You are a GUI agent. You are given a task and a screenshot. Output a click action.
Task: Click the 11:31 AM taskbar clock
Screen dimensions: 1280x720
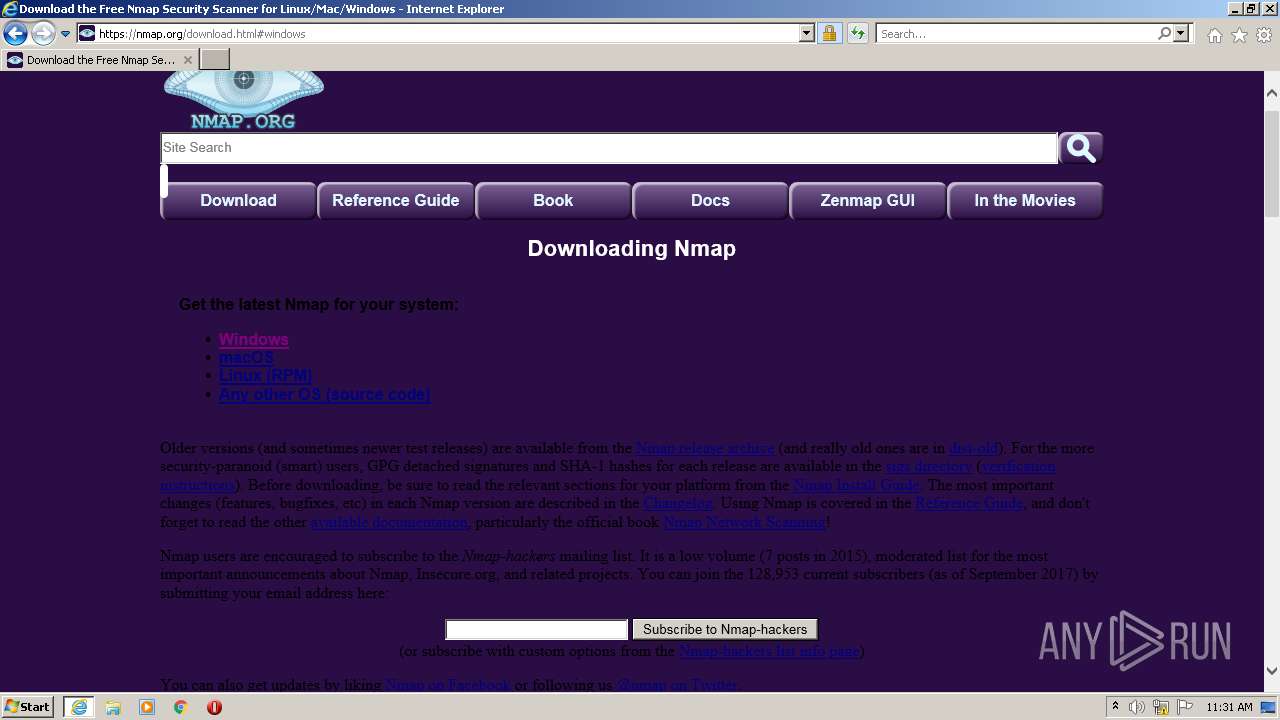point(1229,707)
